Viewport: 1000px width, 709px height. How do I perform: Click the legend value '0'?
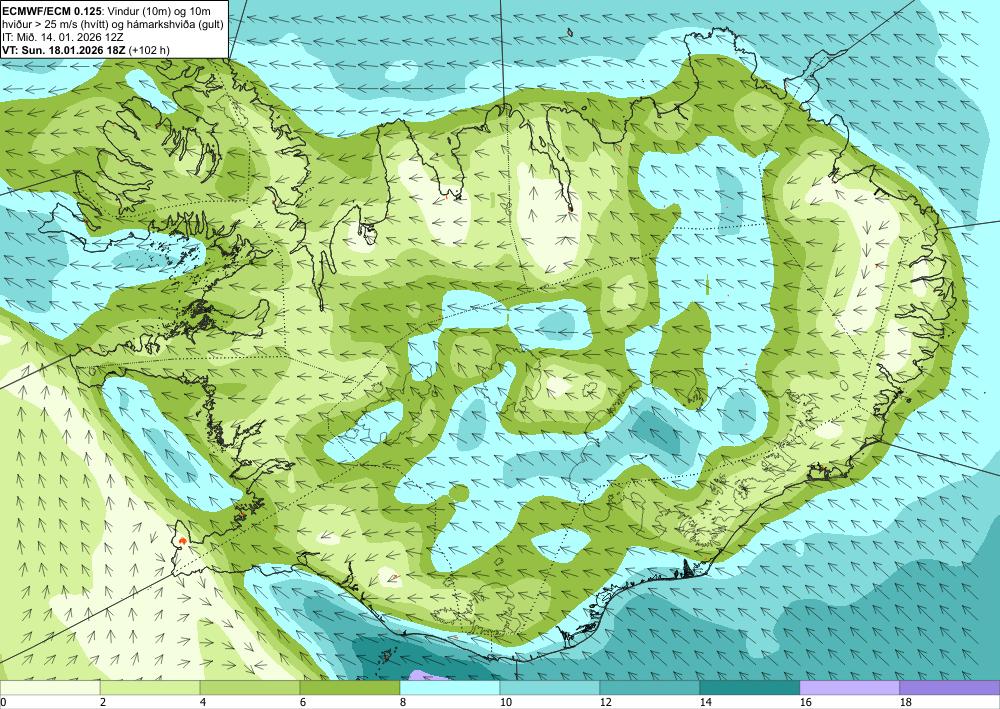[3, 703]
